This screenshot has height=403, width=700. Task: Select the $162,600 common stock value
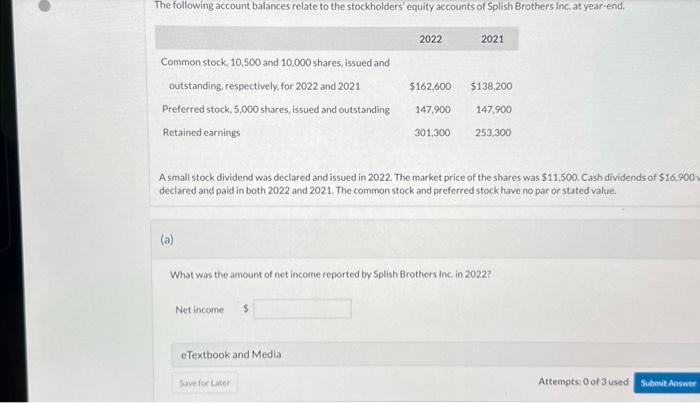point(430,86)
